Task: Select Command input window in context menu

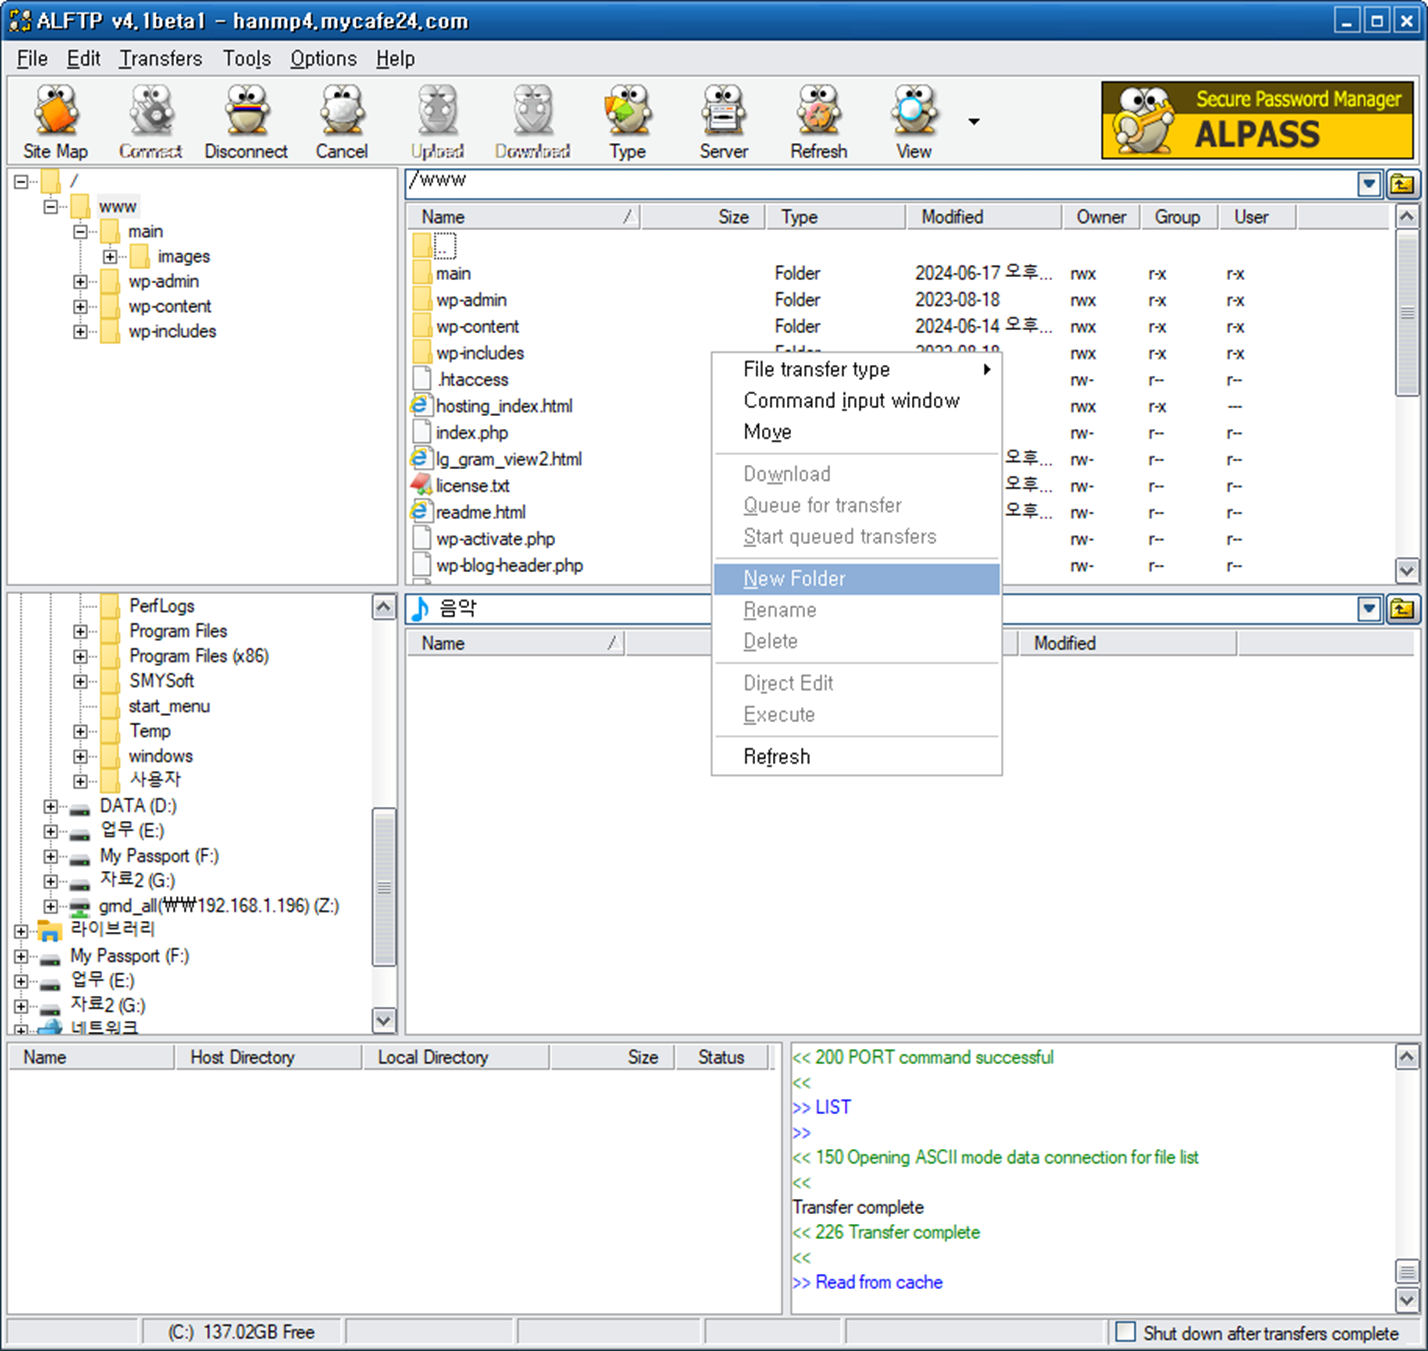Action: [857, 400]
